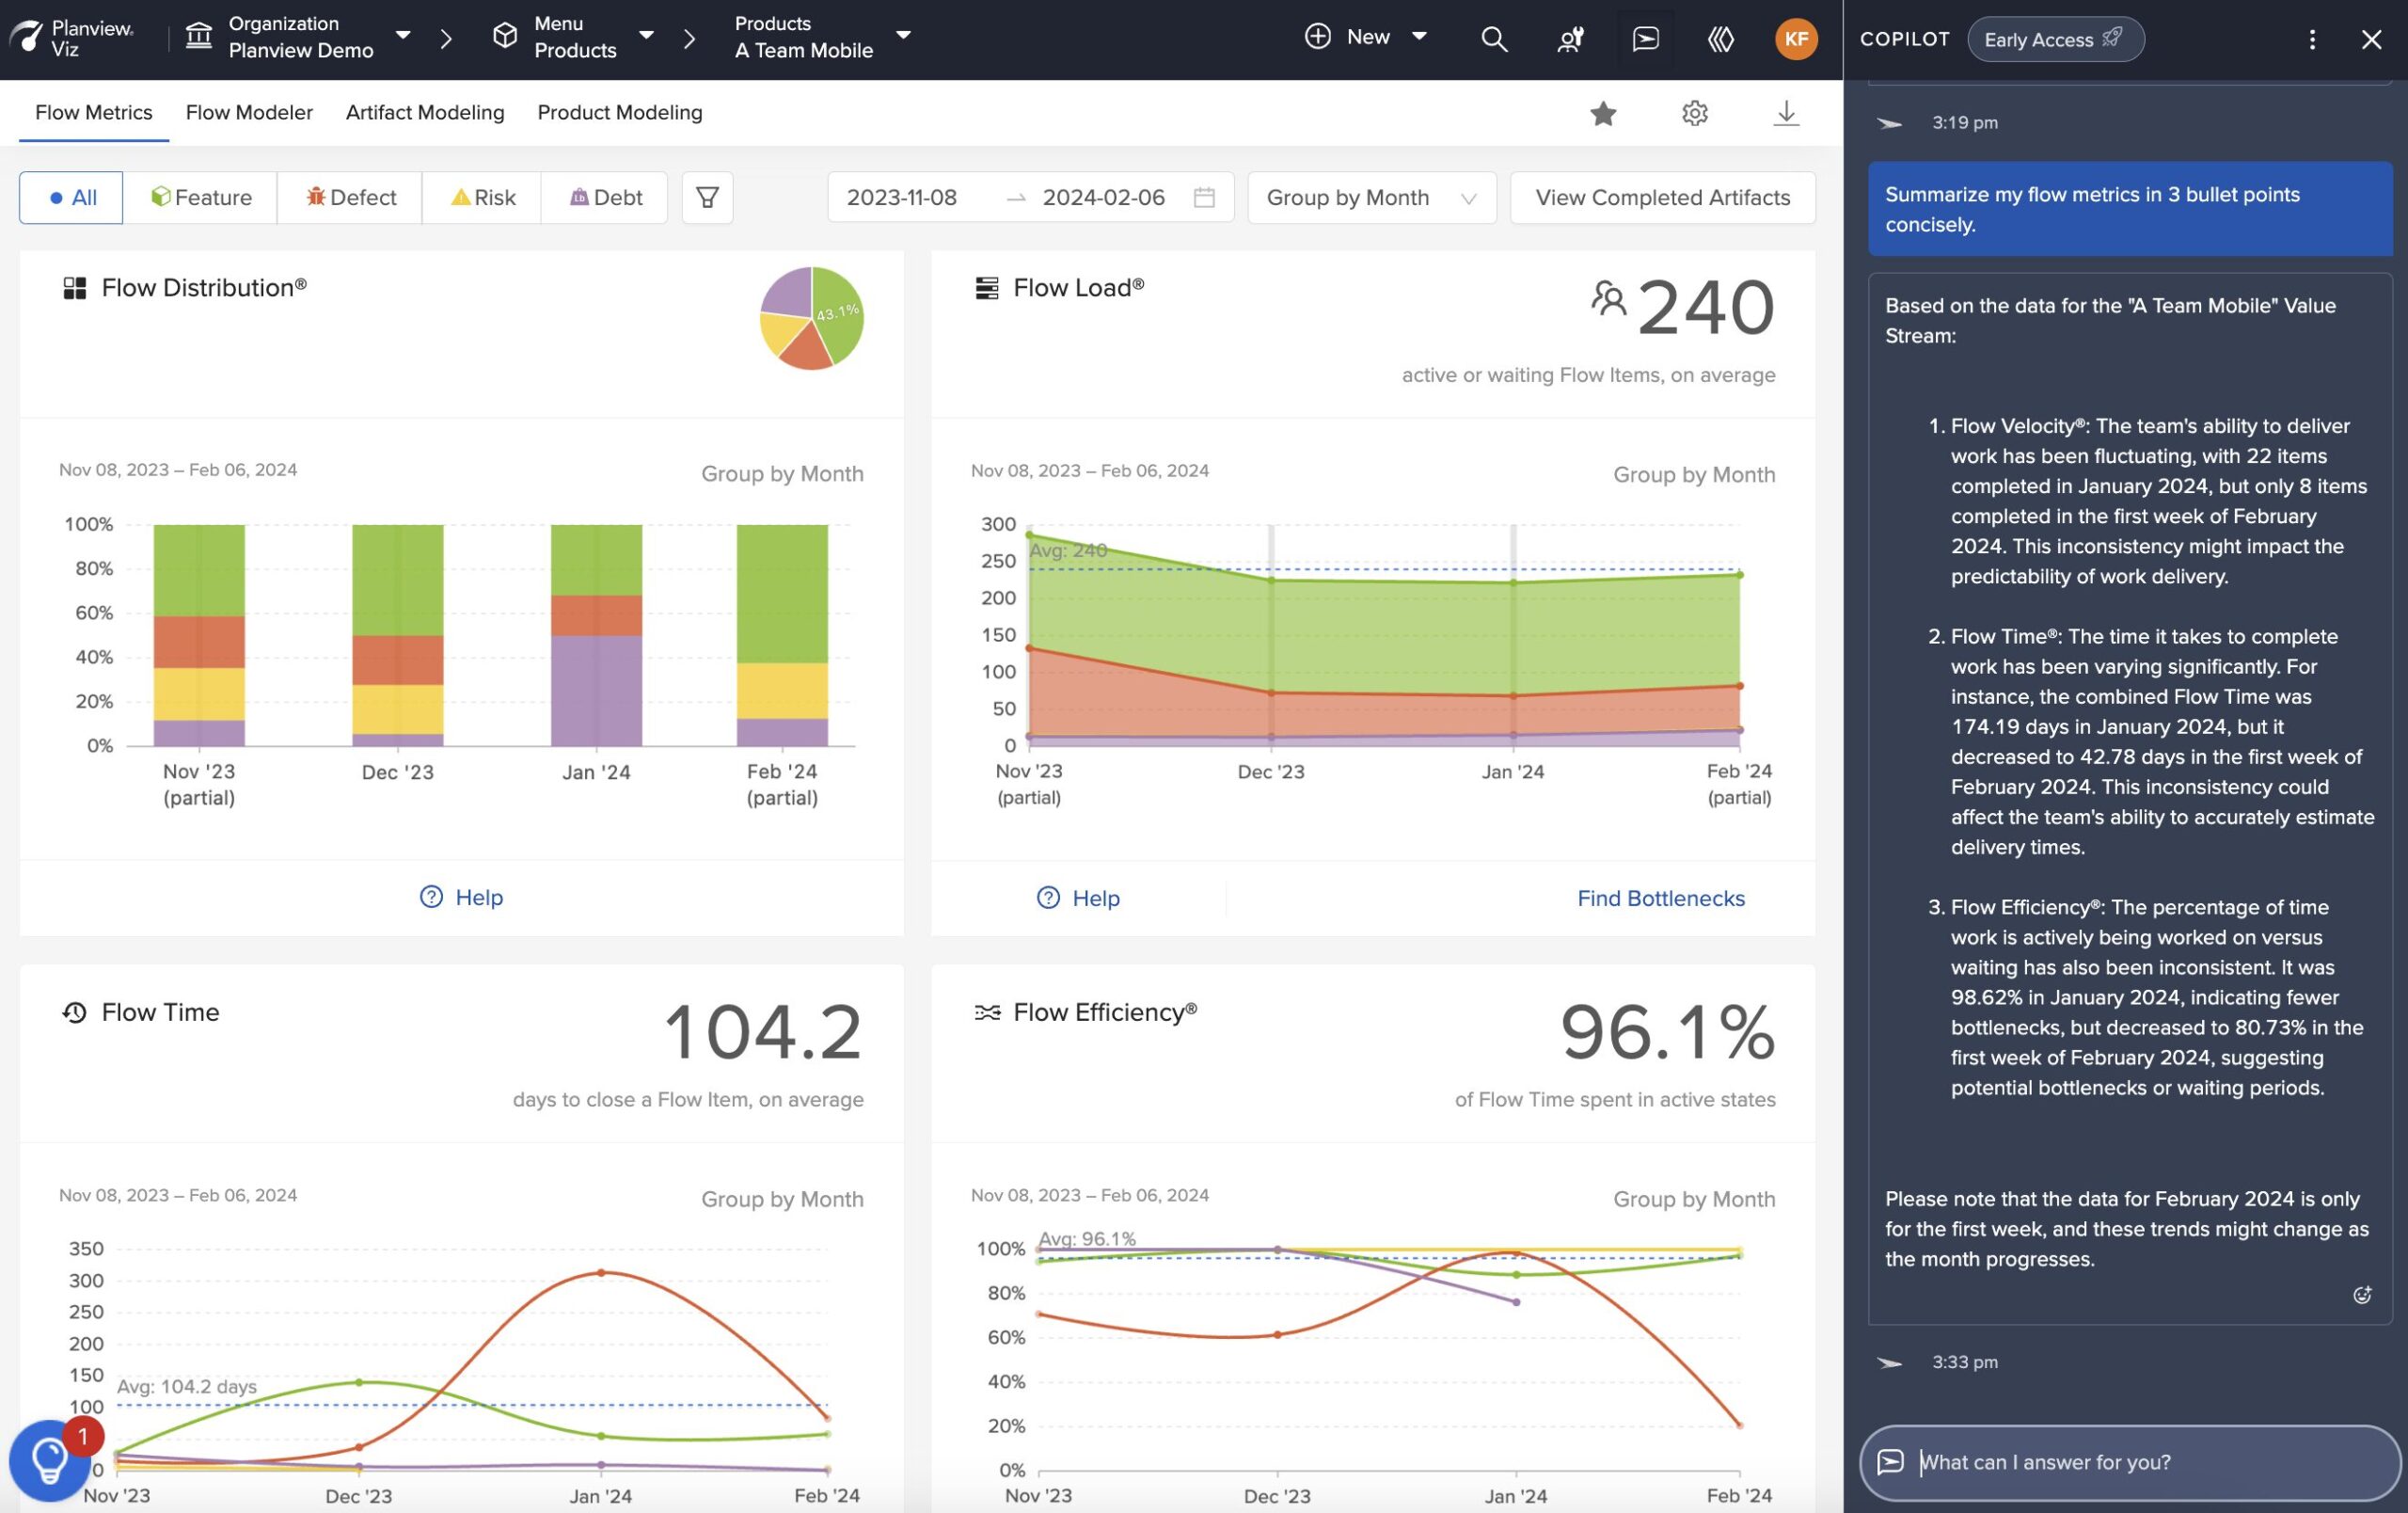2408x1513 pixels.
Task: Click the Planview Viz logo
Action: [x=71, y=37]
